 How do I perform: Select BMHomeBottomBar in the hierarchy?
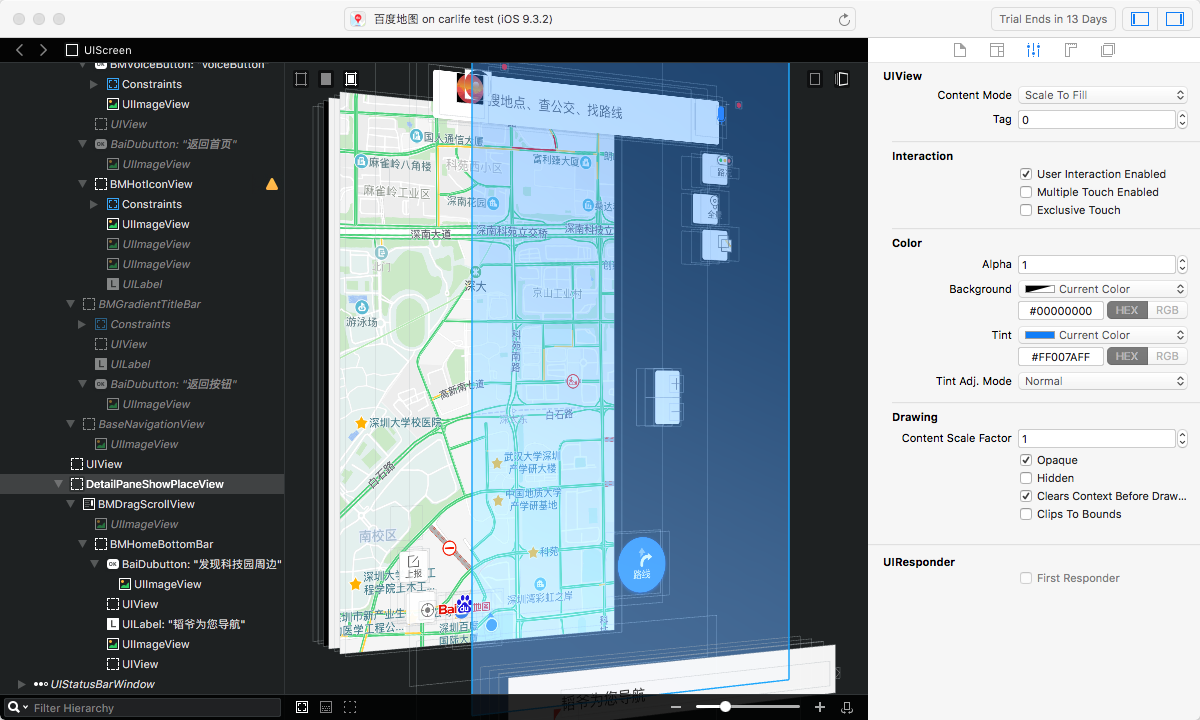click(161, 544)
